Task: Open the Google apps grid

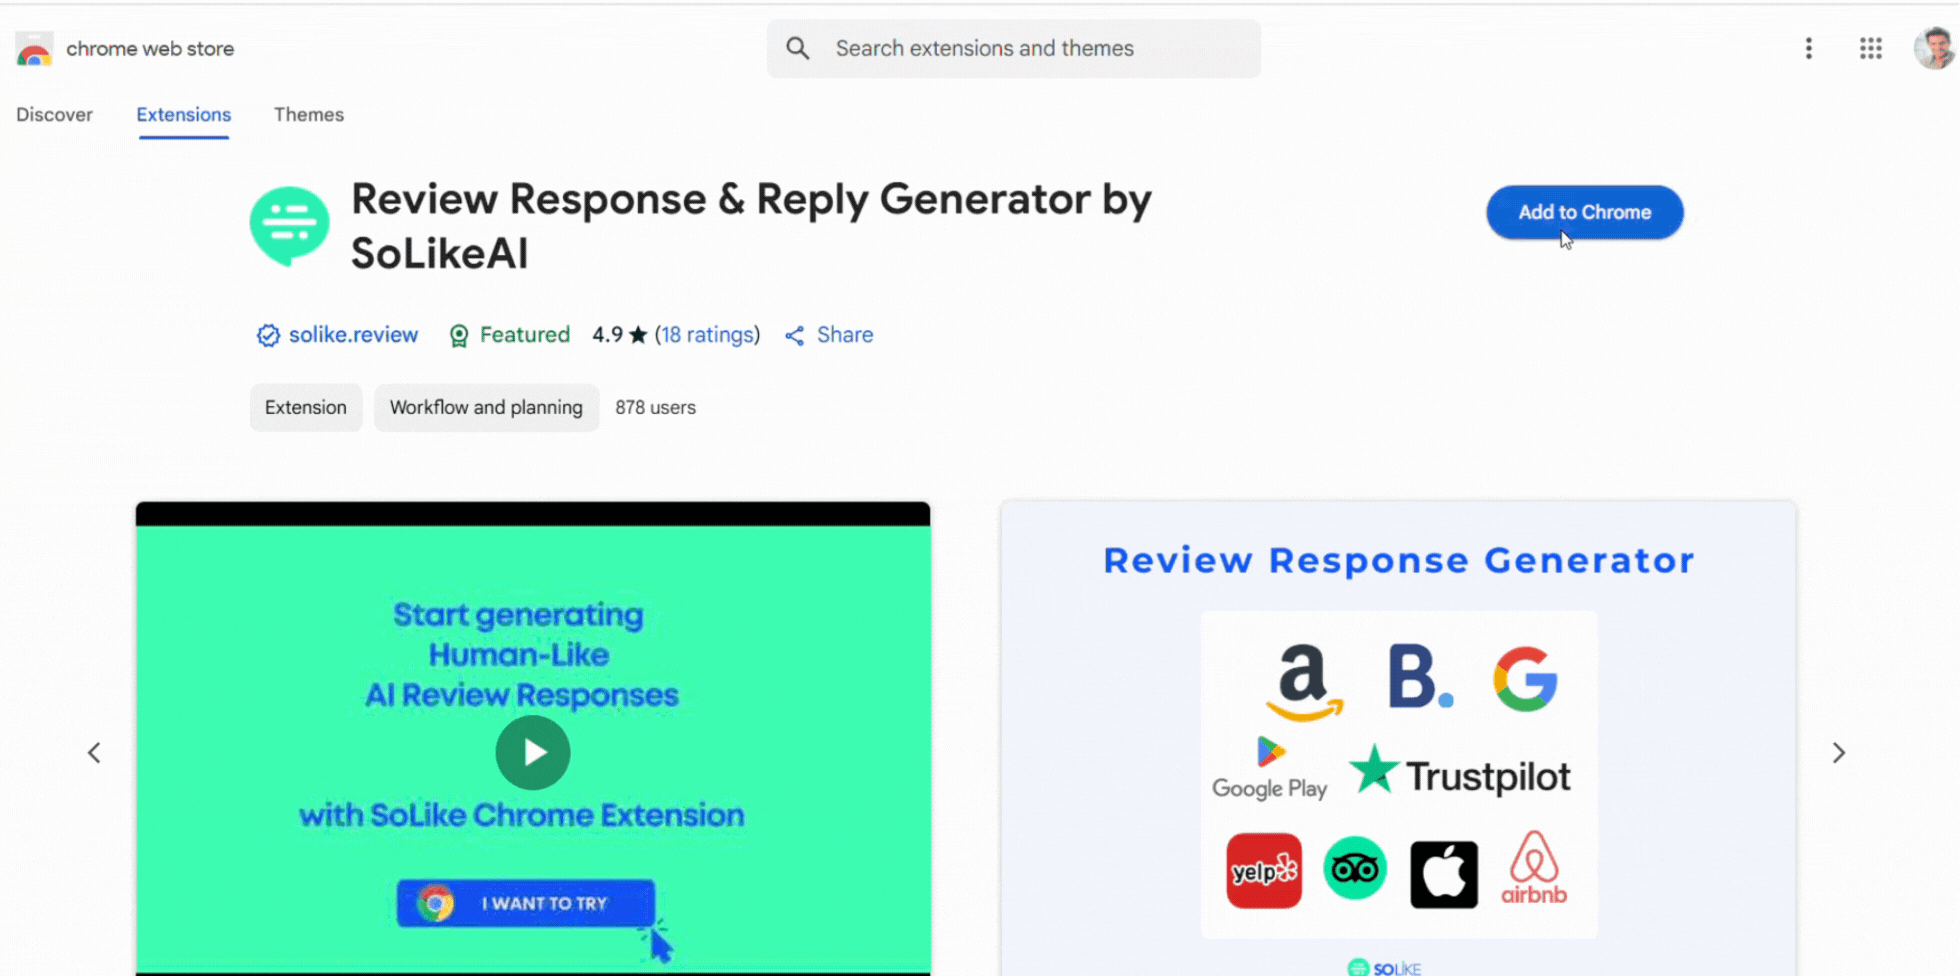Action: pos(1870,48)
